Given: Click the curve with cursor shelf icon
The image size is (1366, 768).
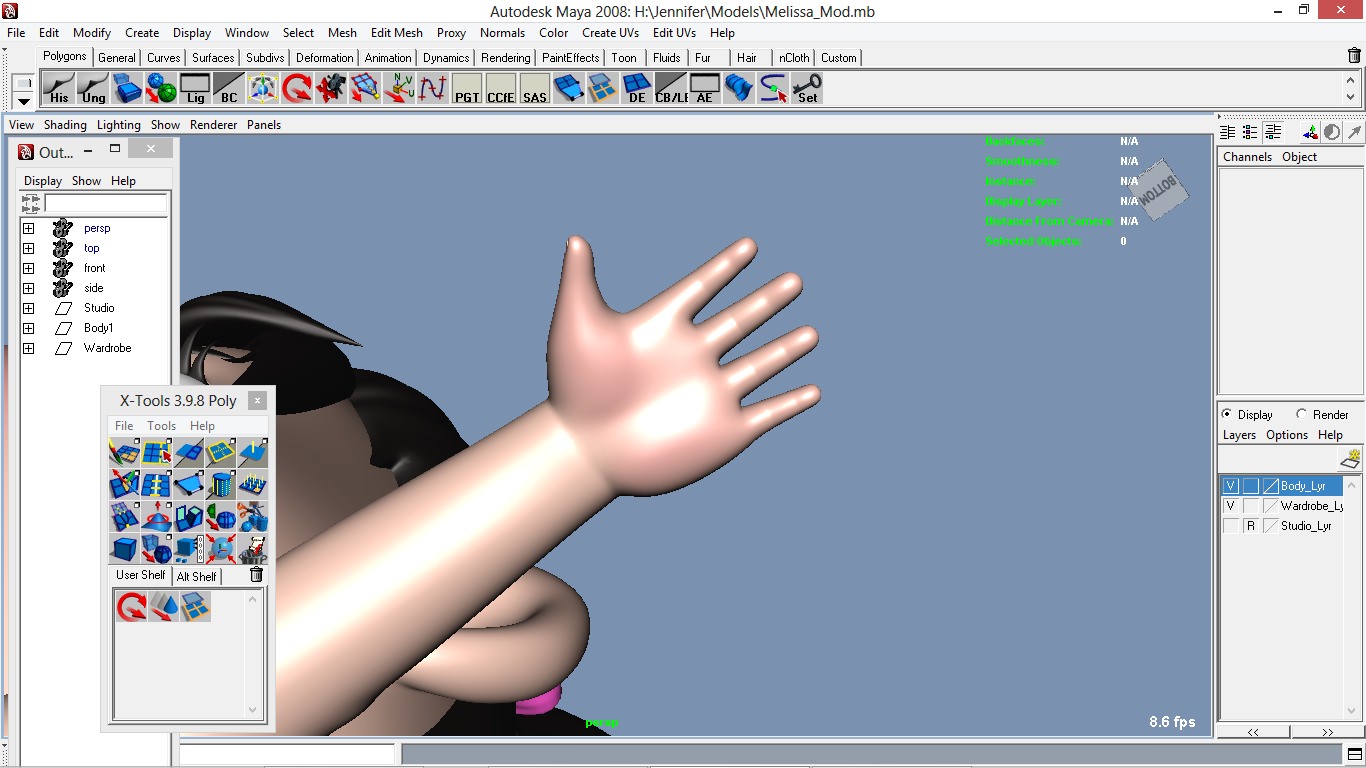Looking at the screenshot, I should pyautogui.click(x=773, y=89).
